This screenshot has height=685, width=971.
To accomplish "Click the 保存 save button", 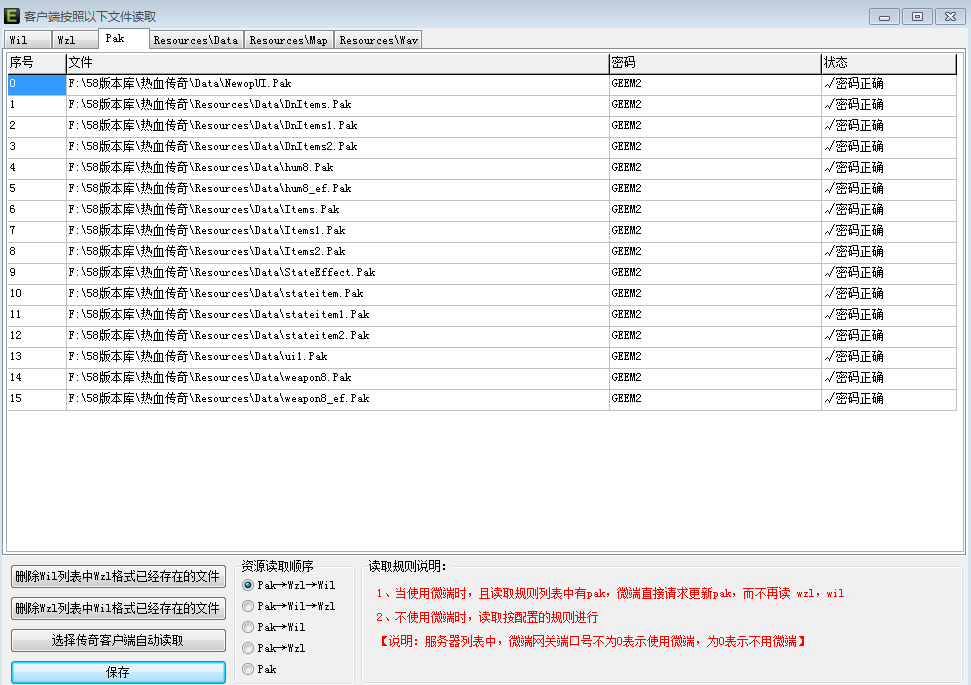I will tap(118, 672).
